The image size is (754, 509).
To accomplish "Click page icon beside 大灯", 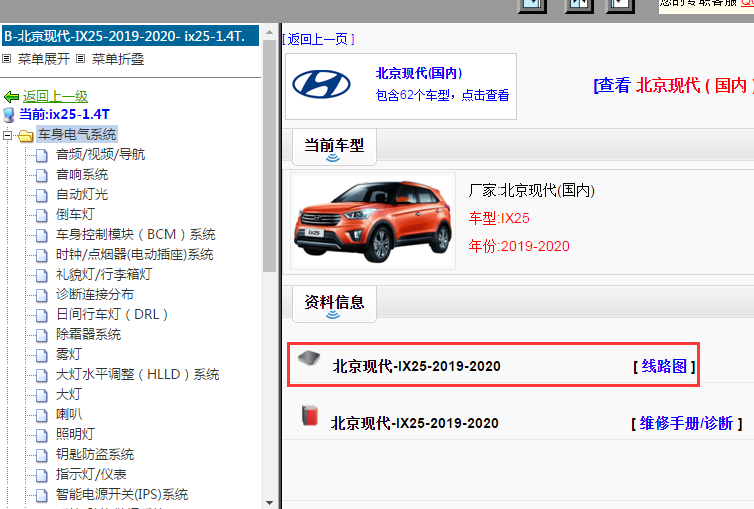I will (42, 395).
